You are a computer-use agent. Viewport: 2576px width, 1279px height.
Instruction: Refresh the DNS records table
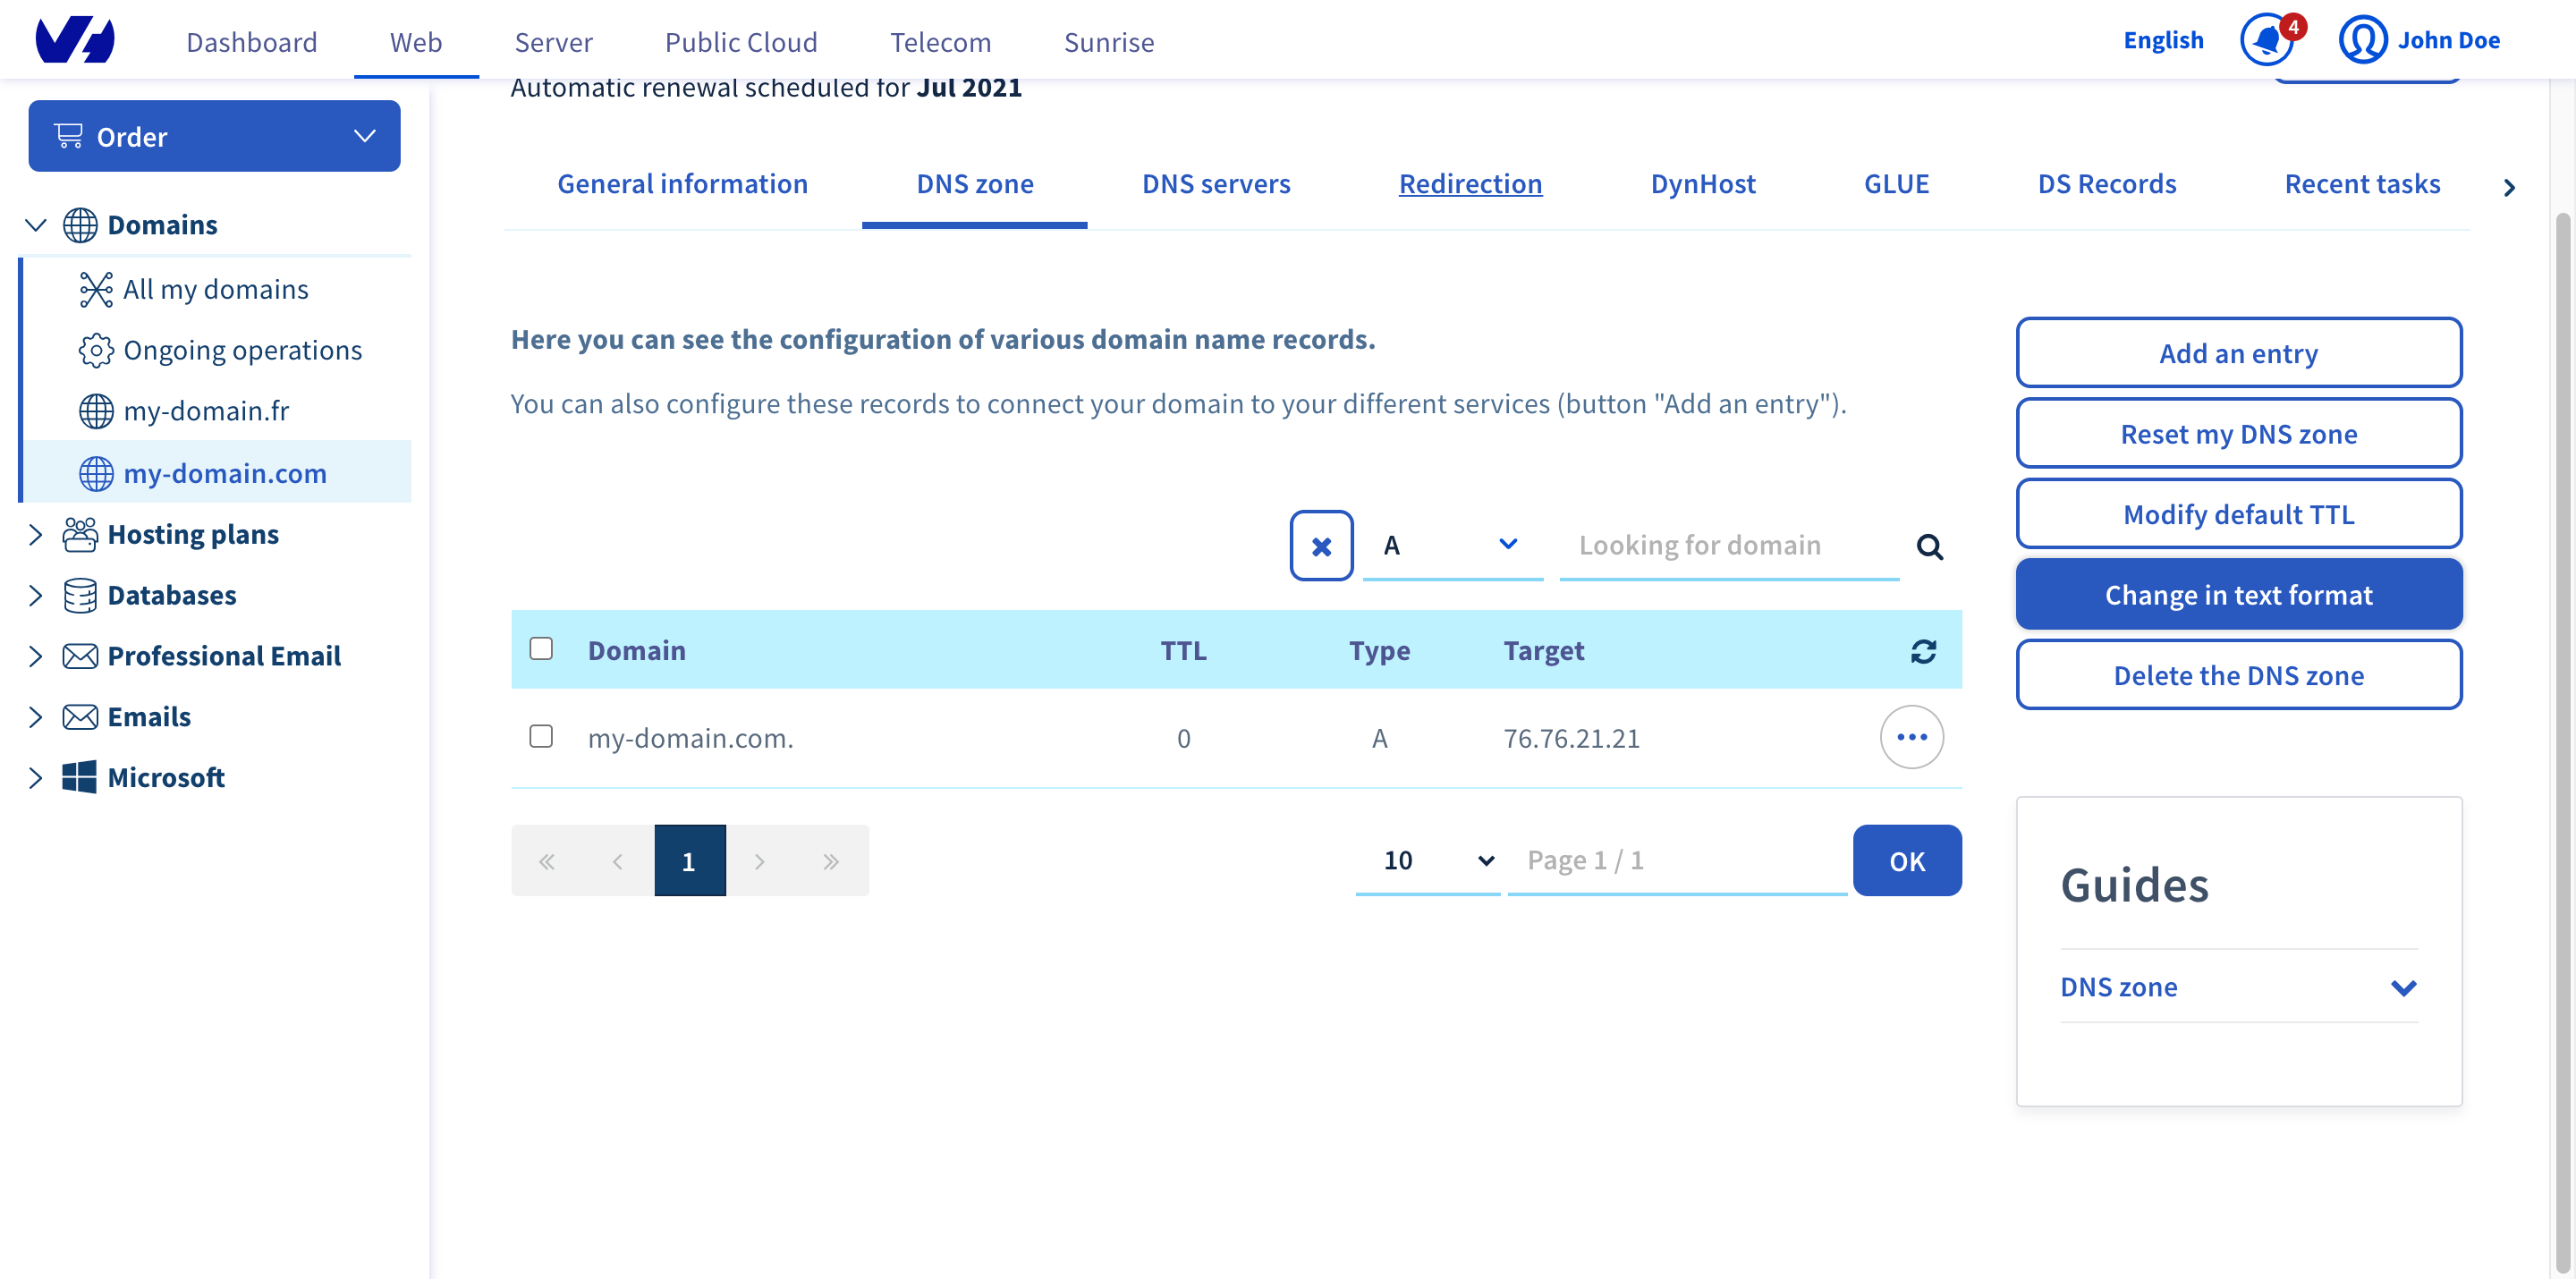pyautogui.click(x=1923, y=651)
